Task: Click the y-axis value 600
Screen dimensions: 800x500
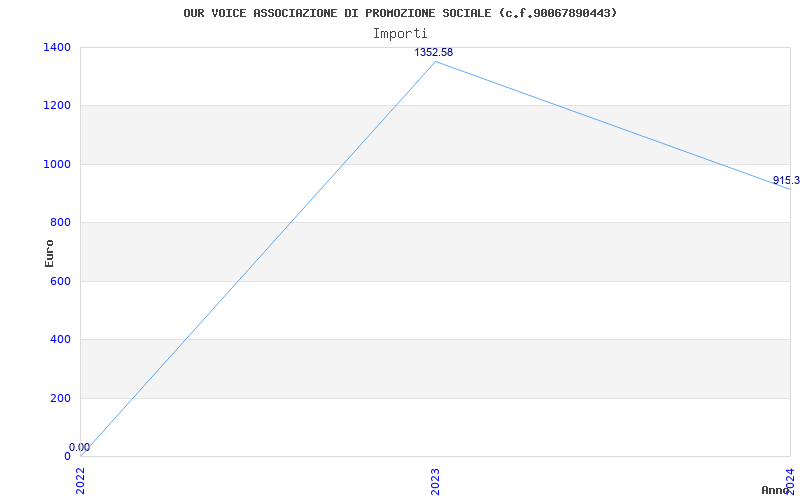Action: click(x=60, y=281)
